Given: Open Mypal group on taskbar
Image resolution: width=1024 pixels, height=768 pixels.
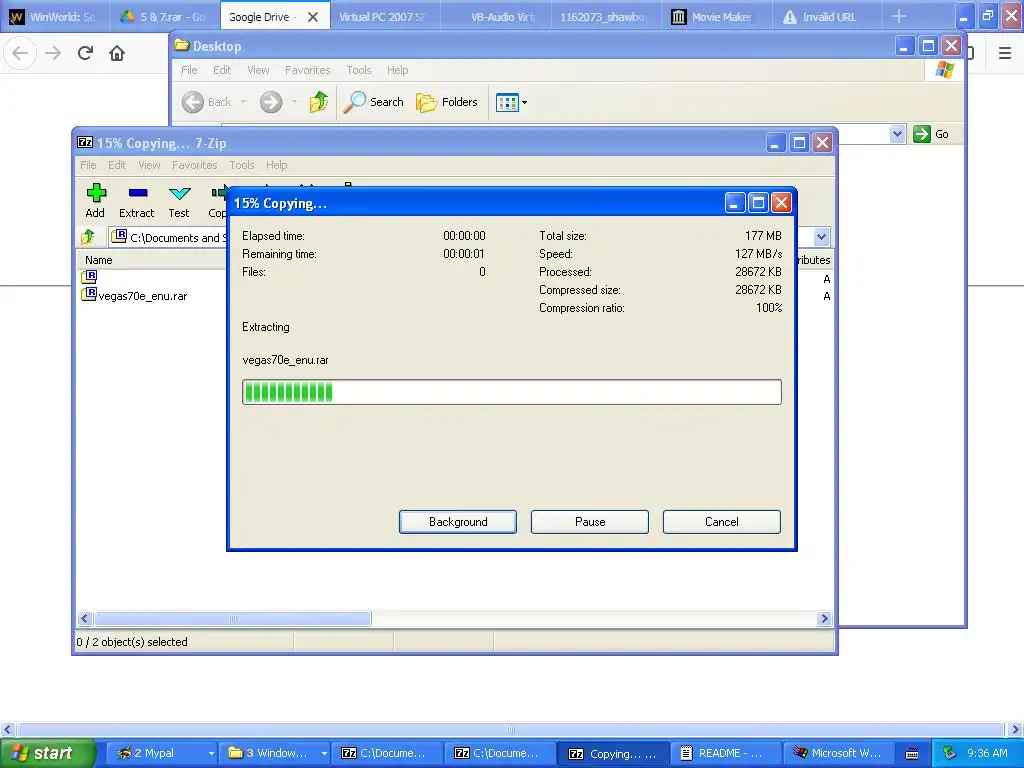Looking at the screenshot, I should (x=161, y=753).
